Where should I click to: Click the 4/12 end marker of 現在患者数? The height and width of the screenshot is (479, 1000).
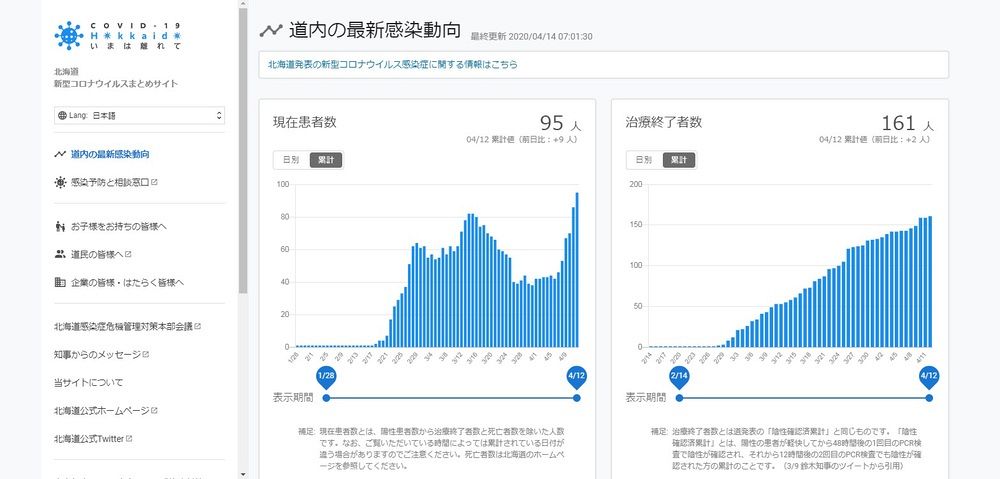[577, 376]
